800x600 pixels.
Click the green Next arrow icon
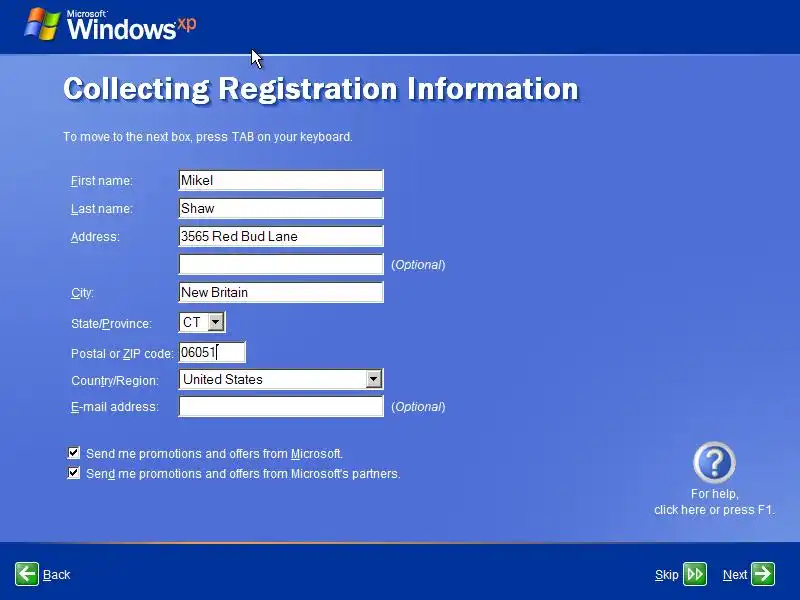point(763,574)
